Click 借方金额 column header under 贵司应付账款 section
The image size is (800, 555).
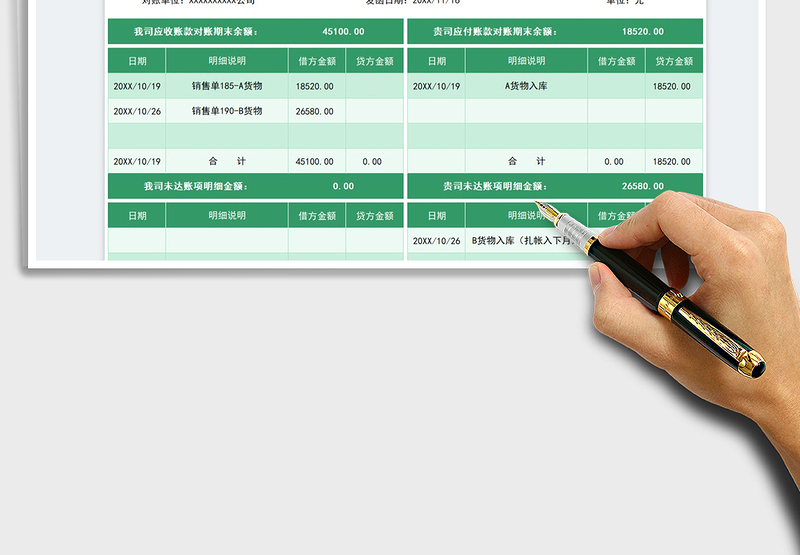[616, 61]
